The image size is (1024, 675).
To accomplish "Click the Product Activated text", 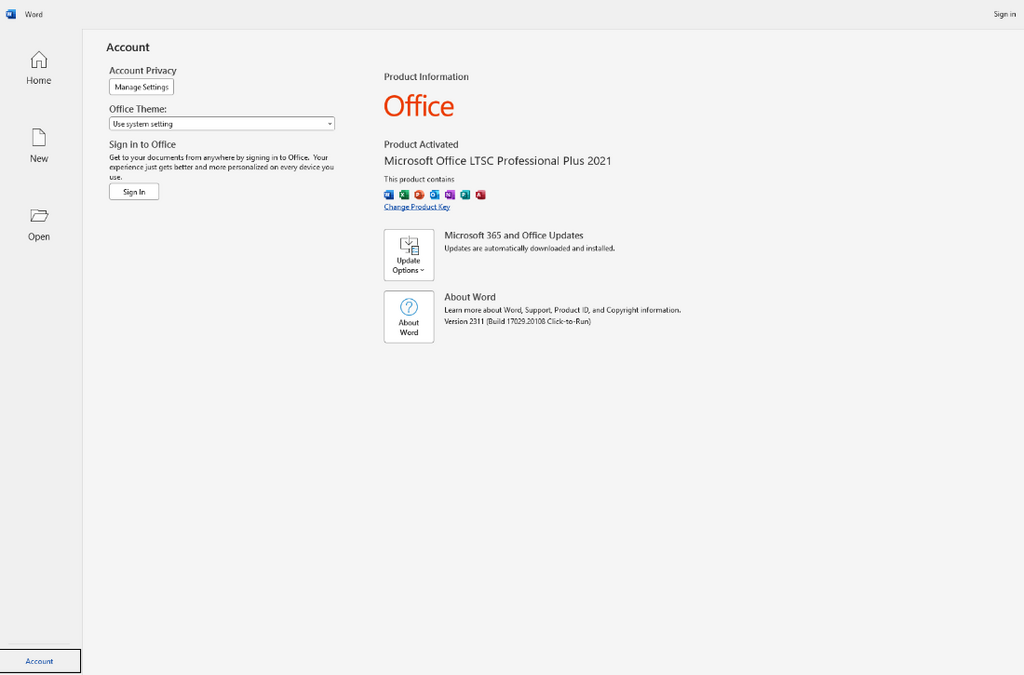I will coord(421,144).
